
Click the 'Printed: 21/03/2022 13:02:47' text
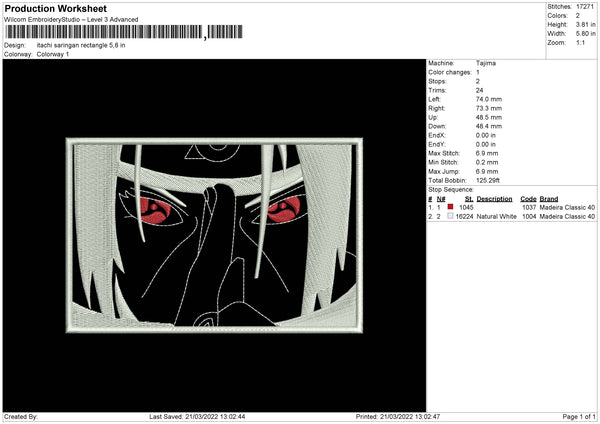398,417
